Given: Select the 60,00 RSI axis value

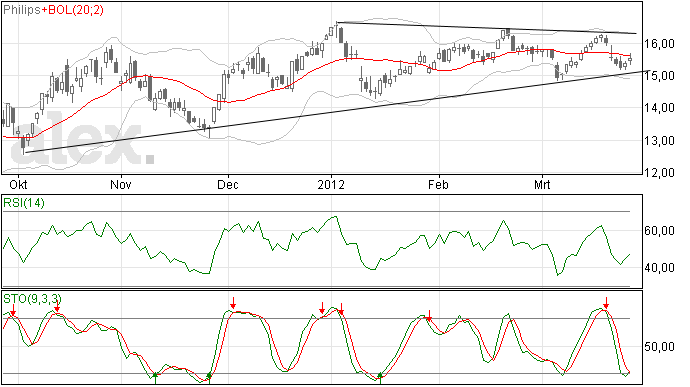Looking at the screenshot, I should [x=659, y=231].
